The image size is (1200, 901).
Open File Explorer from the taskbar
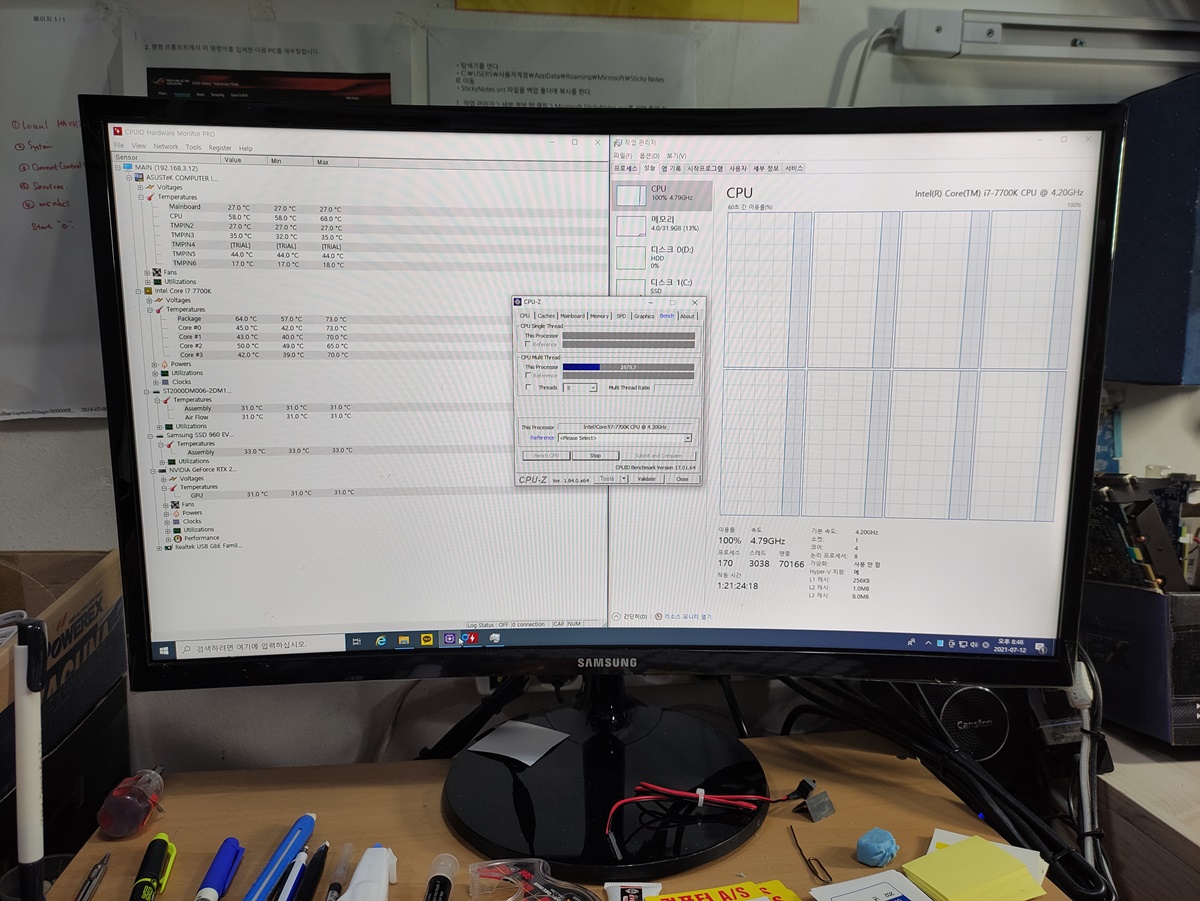[403, 639]
